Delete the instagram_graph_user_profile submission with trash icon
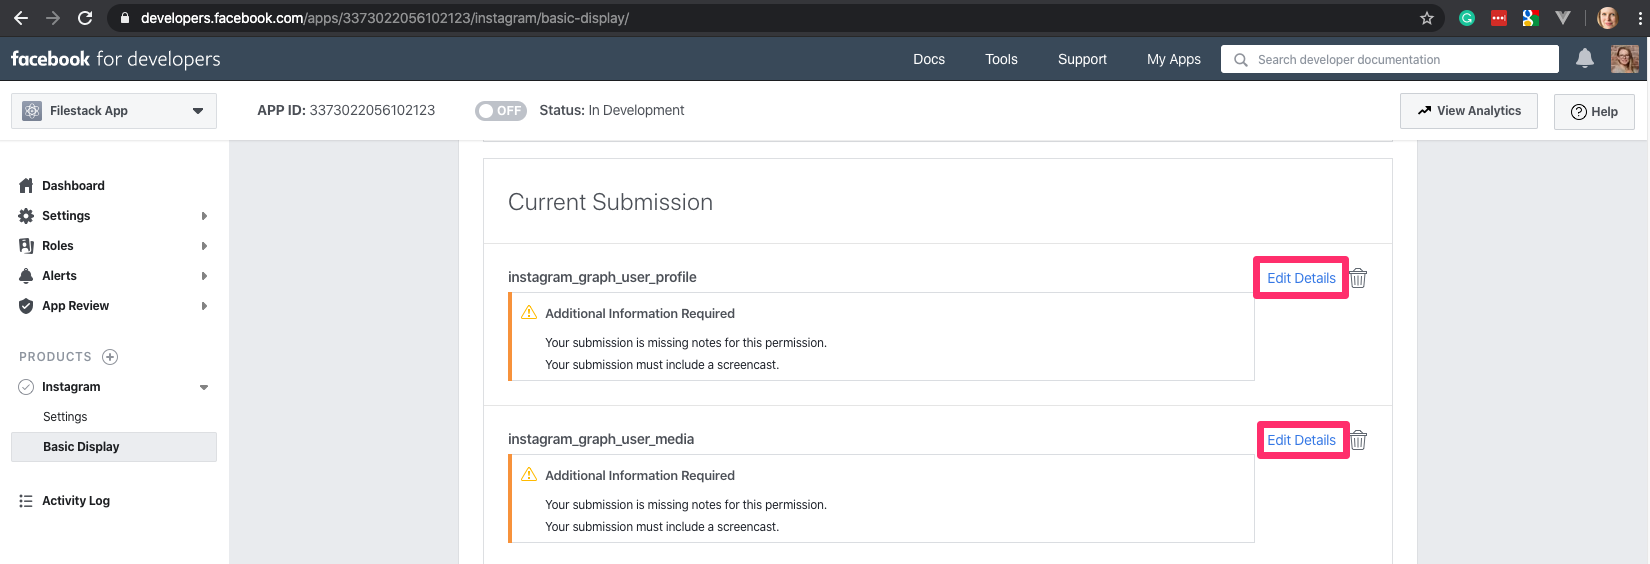The image size is (1650, 564). [x=1358, y=278]
